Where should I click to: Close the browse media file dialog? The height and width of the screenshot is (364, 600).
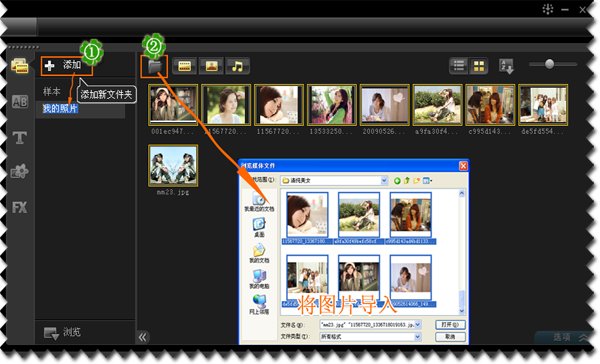coord(463,166)
